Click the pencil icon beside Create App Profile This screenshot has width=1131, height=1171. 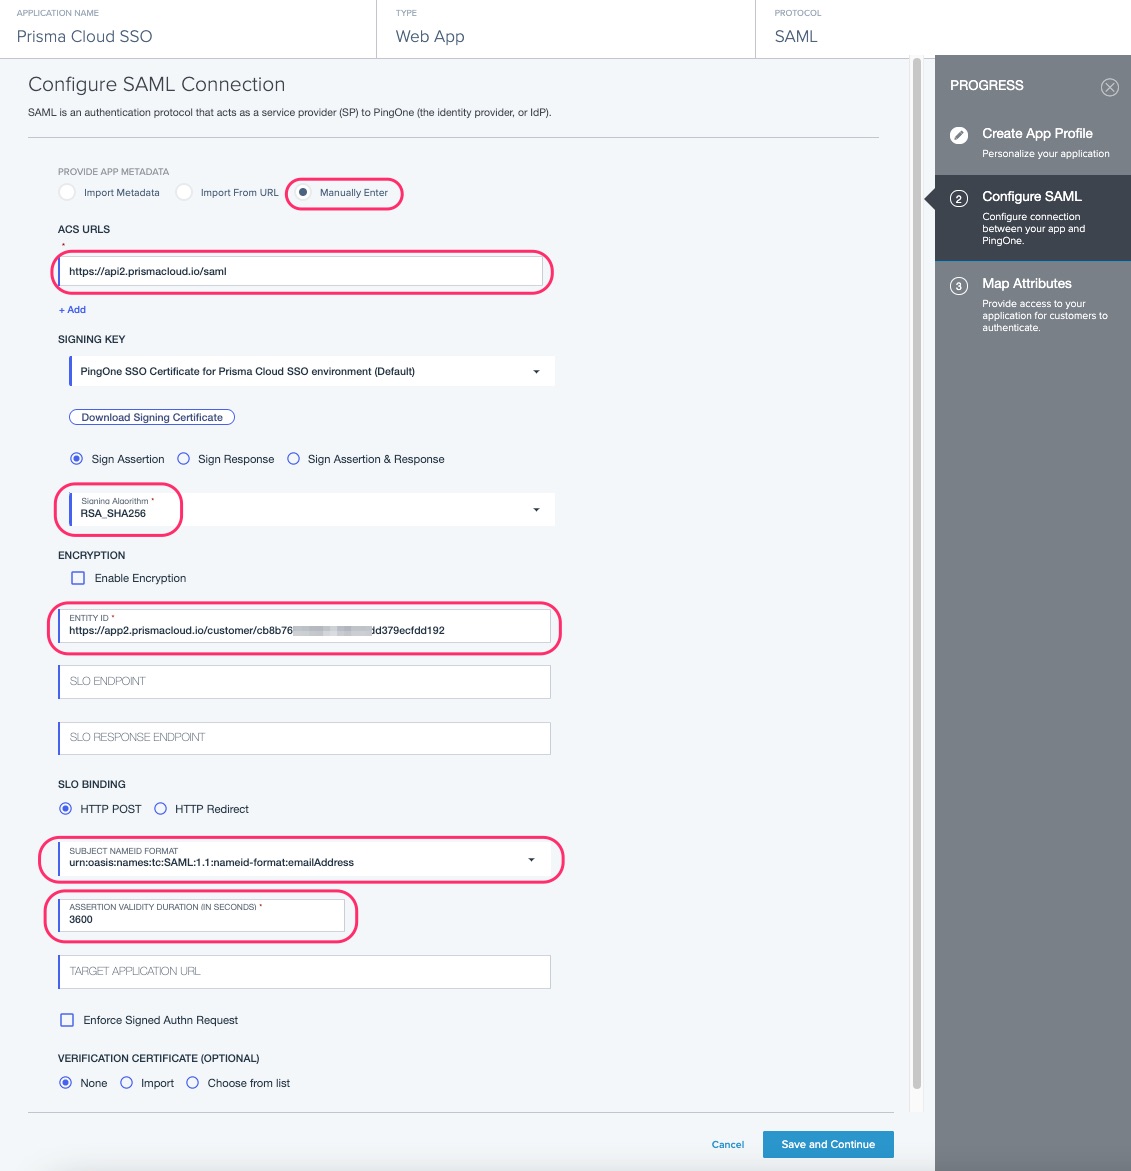click(958, 135)
